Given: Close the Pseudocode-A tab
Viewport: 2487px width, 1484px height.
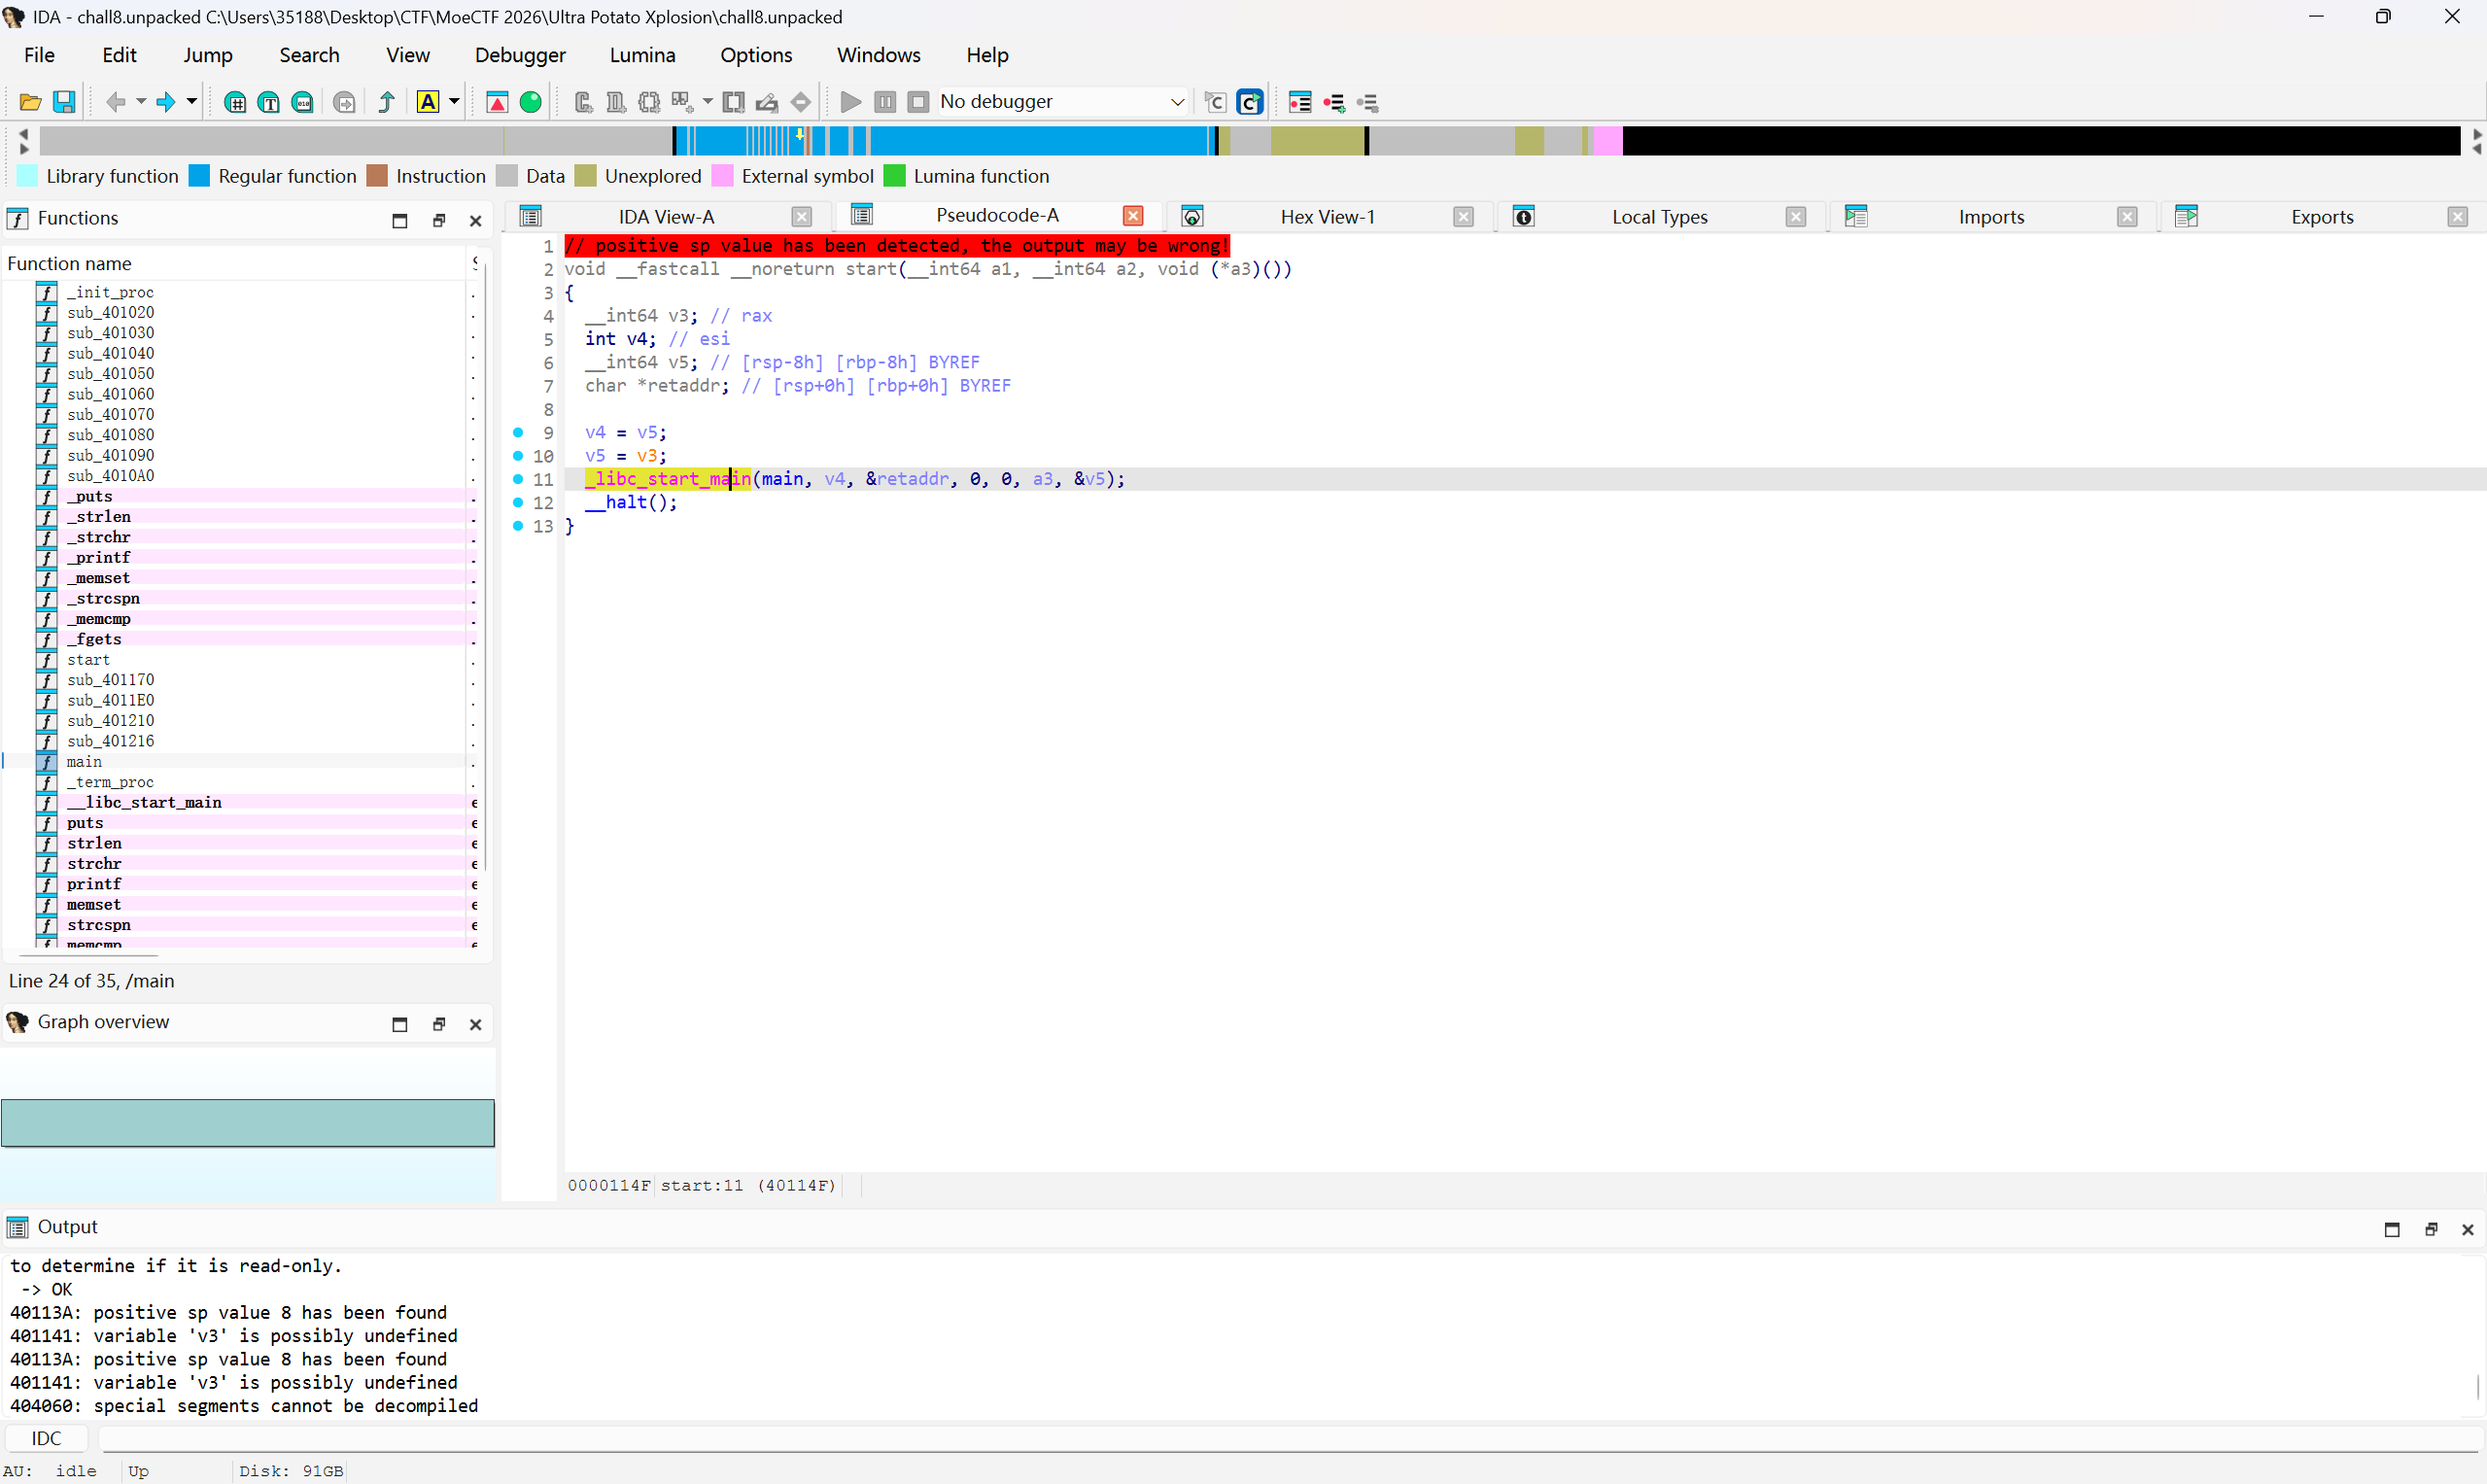Looking at the screenshot, I should tap(1133, 216).
